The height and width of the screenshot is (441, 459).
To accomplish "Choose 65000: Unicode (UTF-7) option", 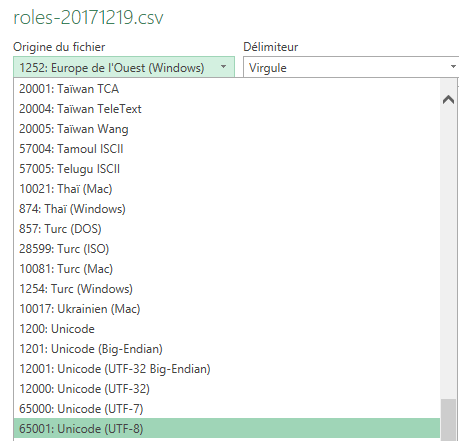I will (227, 409).
